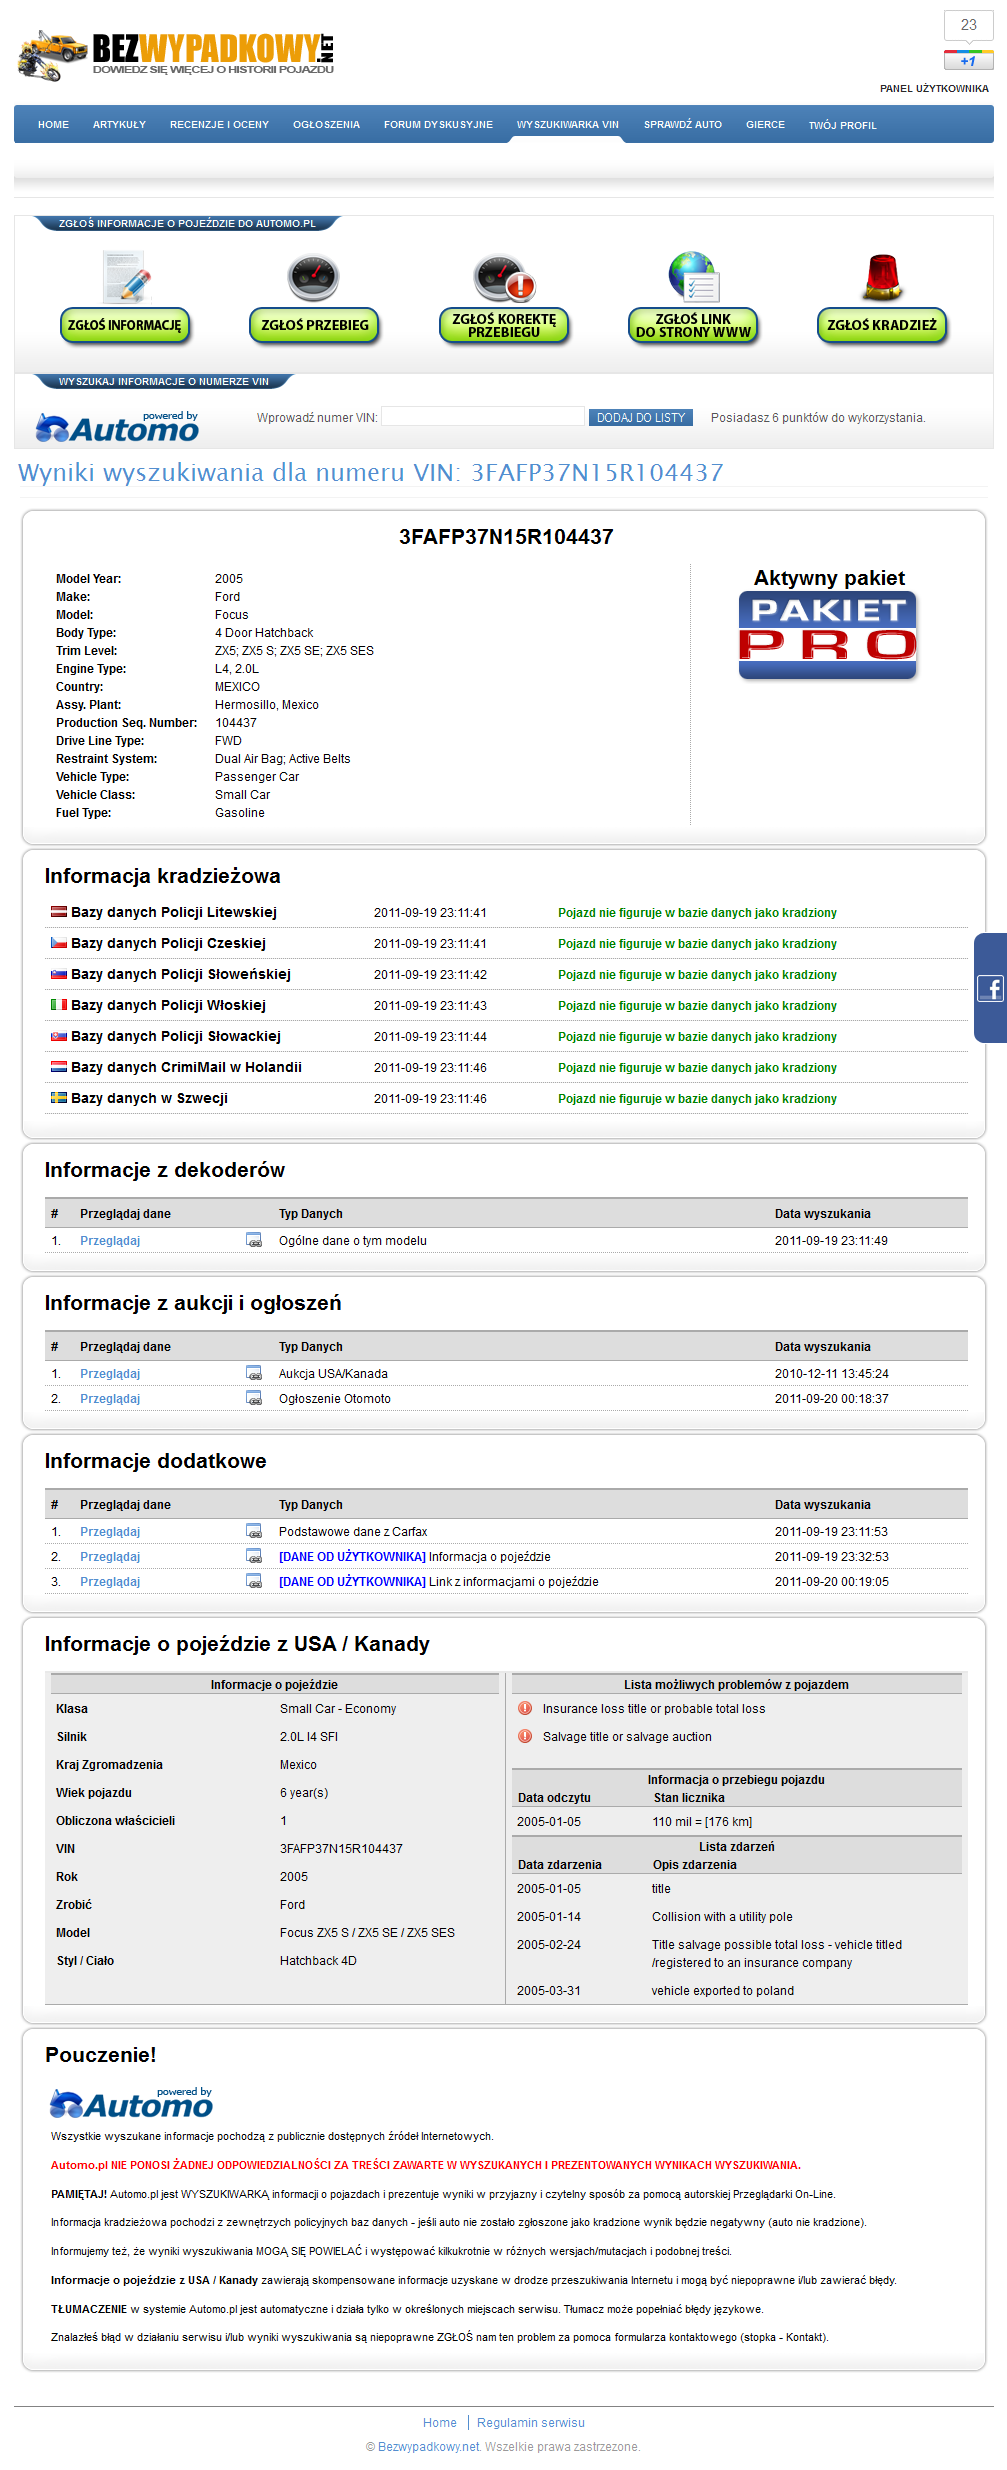1007x2470 pixels.
Task: Click the Google +1 button
Action: pos(968,61)
